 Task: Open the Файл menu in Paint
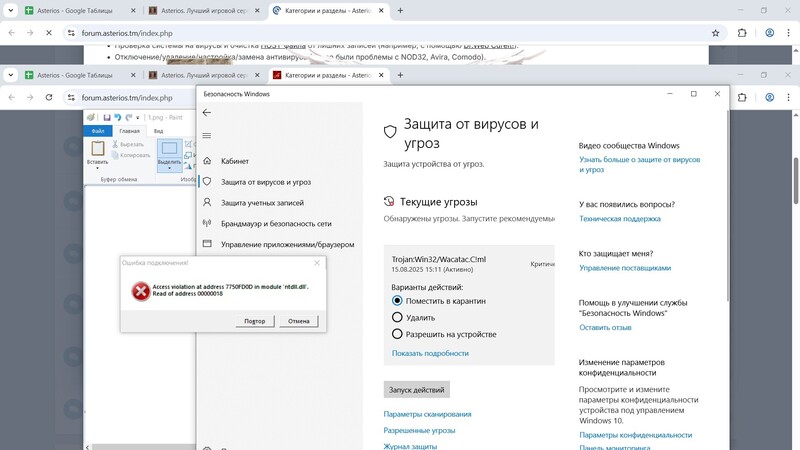[x=98, y=131]
